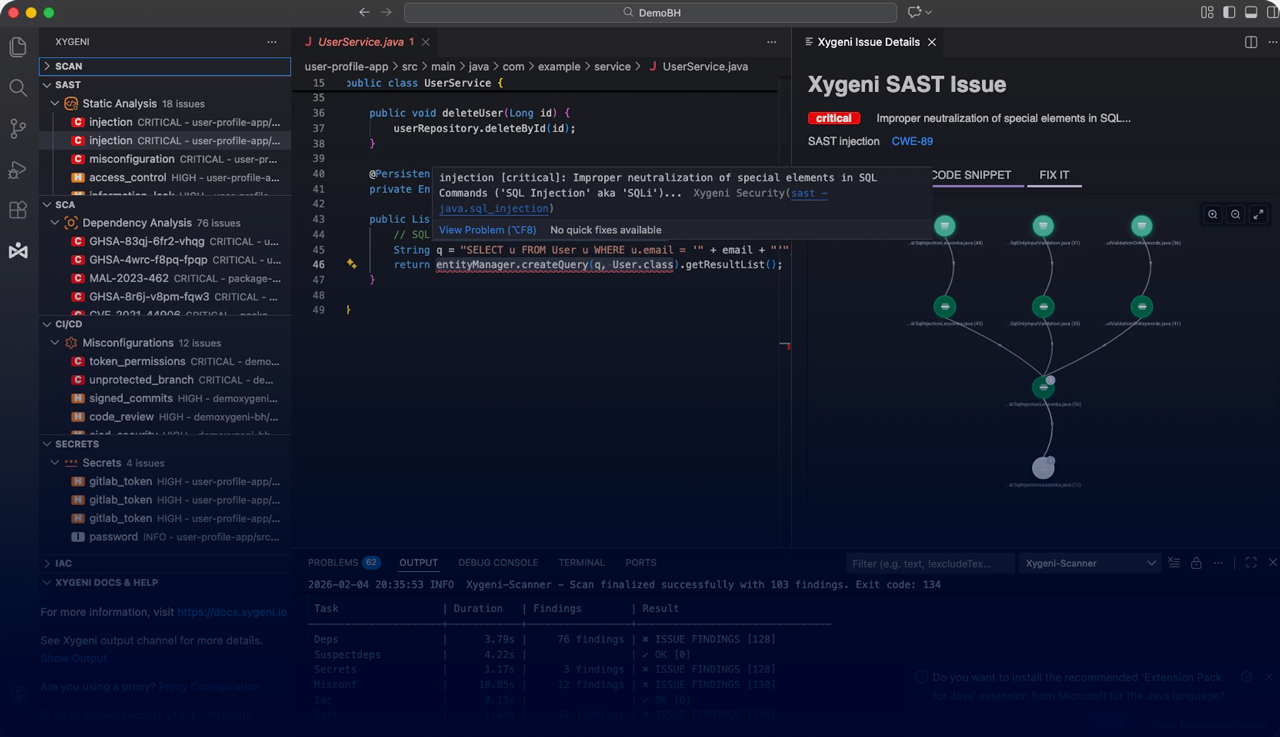Screen dimensions: 1280x737
Task: Collapse the Secrets tree node
Action: click(55, 463)
